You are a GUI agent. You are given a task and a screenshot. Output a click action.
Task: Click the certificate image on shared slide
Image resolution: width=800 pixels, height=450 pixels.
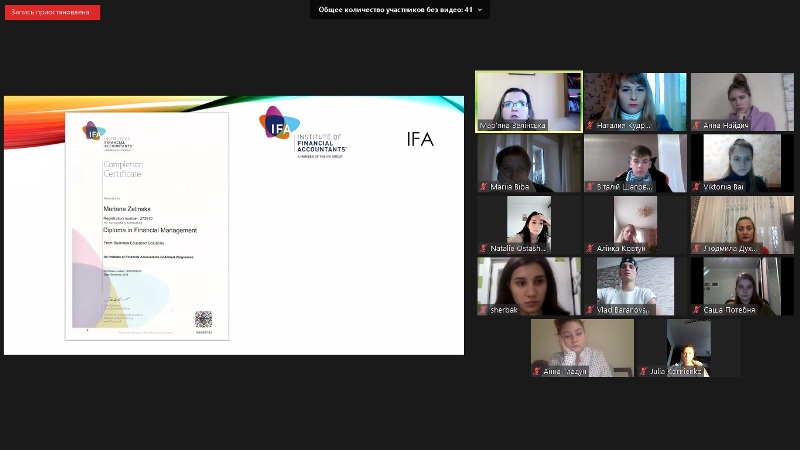(x=147, y=226)
